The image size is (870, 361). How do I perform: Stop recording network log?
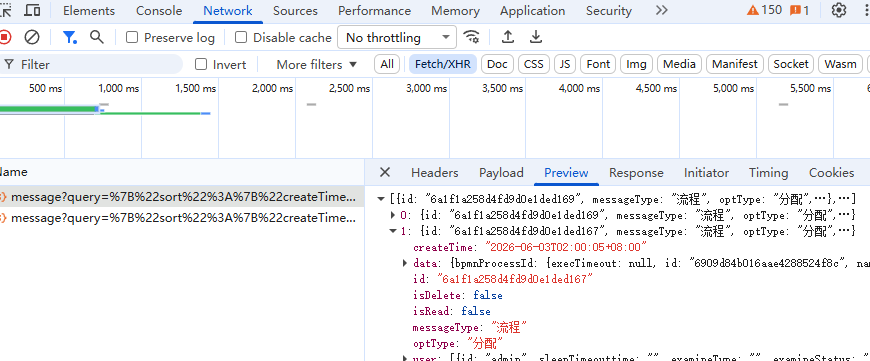4,37
